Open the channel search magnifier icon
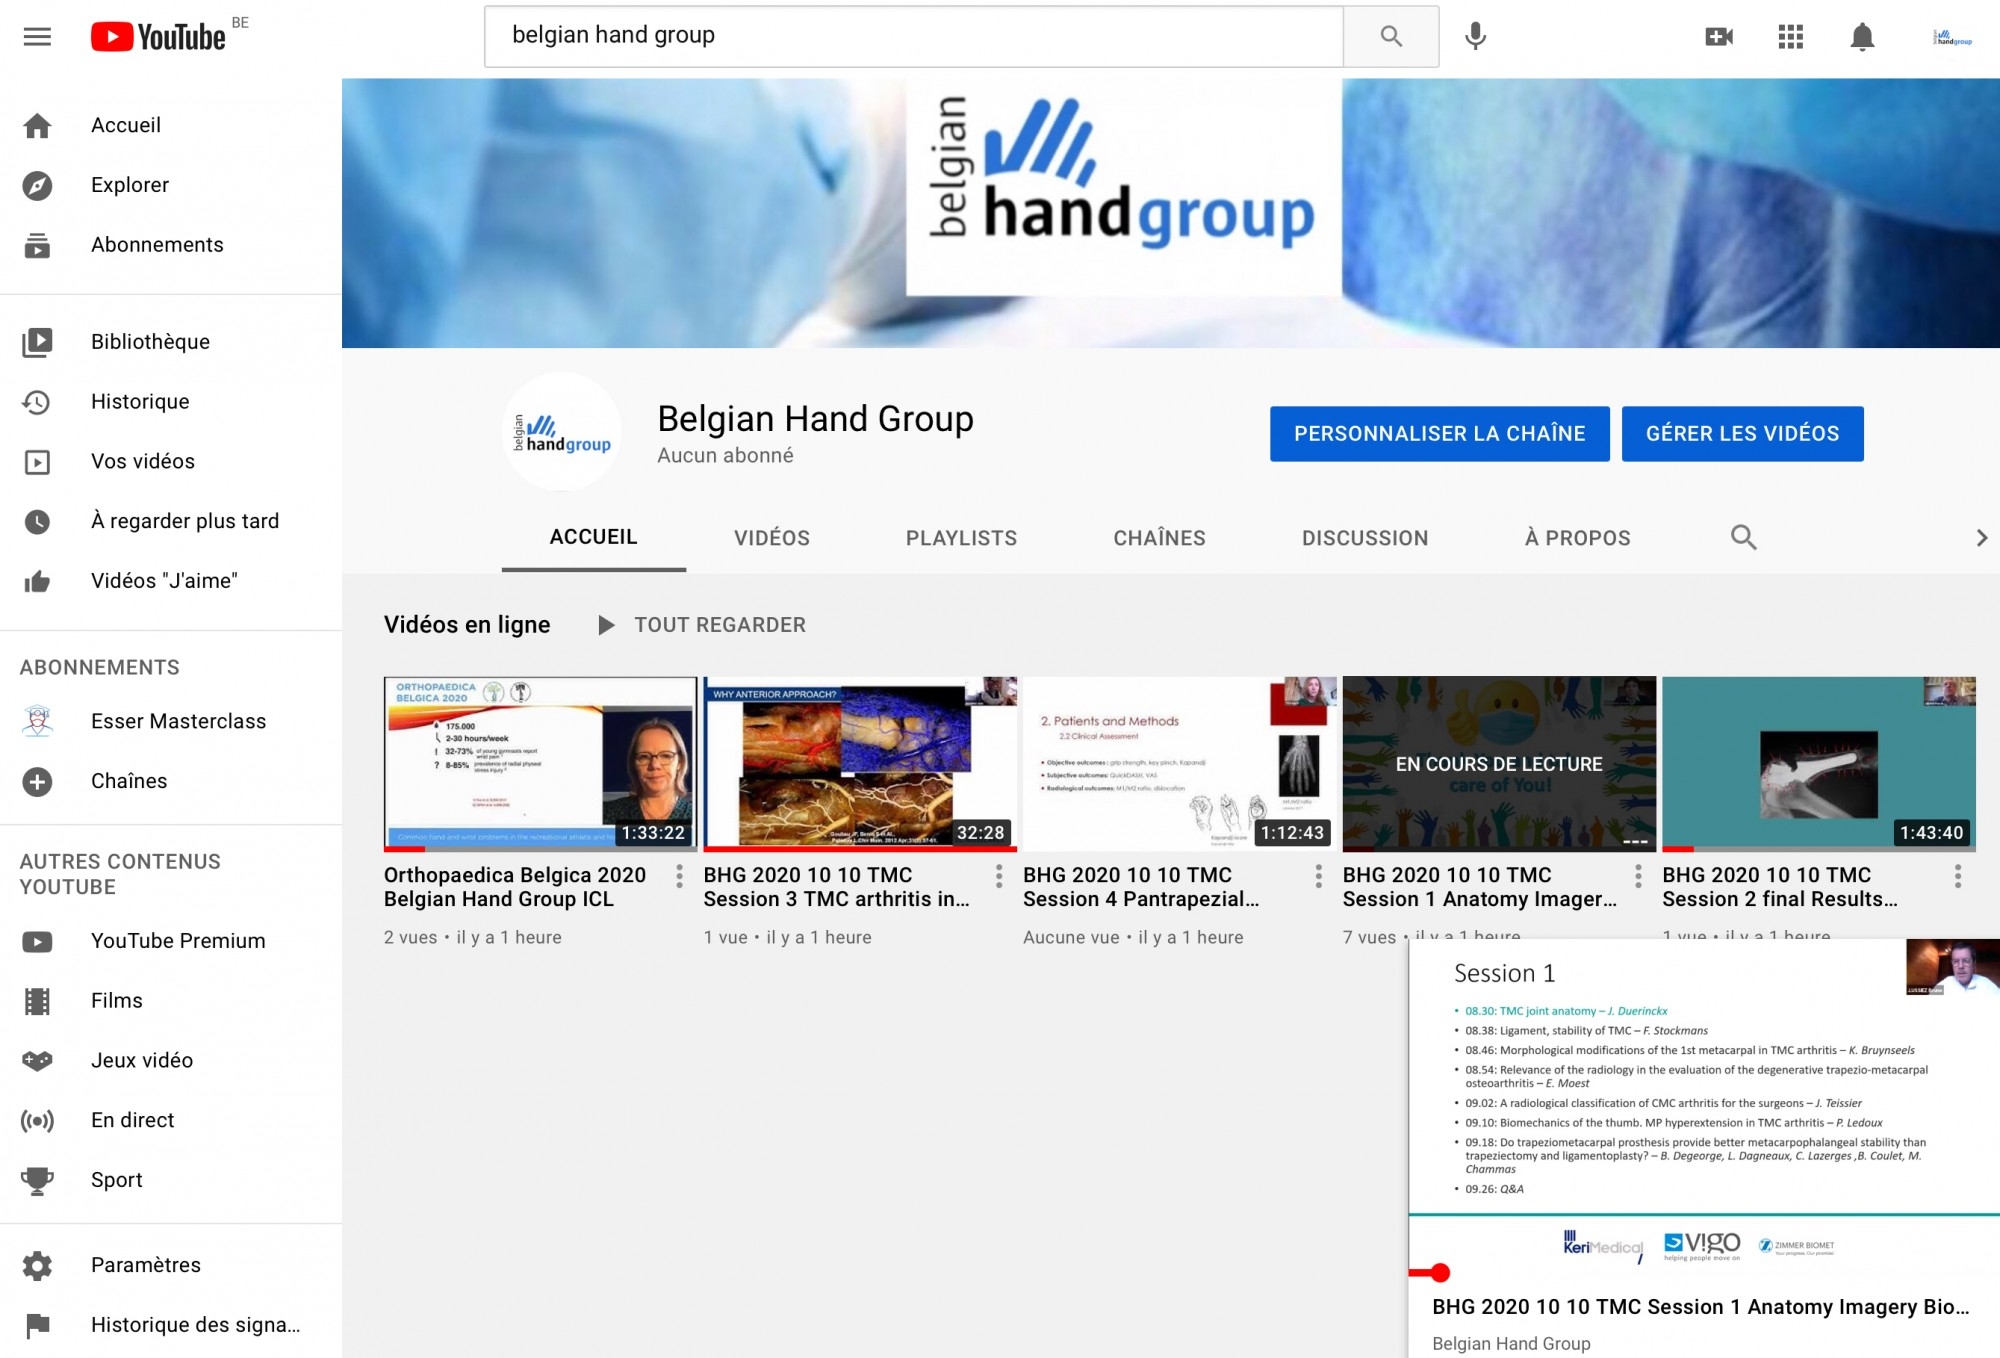The height and width of the screenshot is (1358, 2000). 1743,537
